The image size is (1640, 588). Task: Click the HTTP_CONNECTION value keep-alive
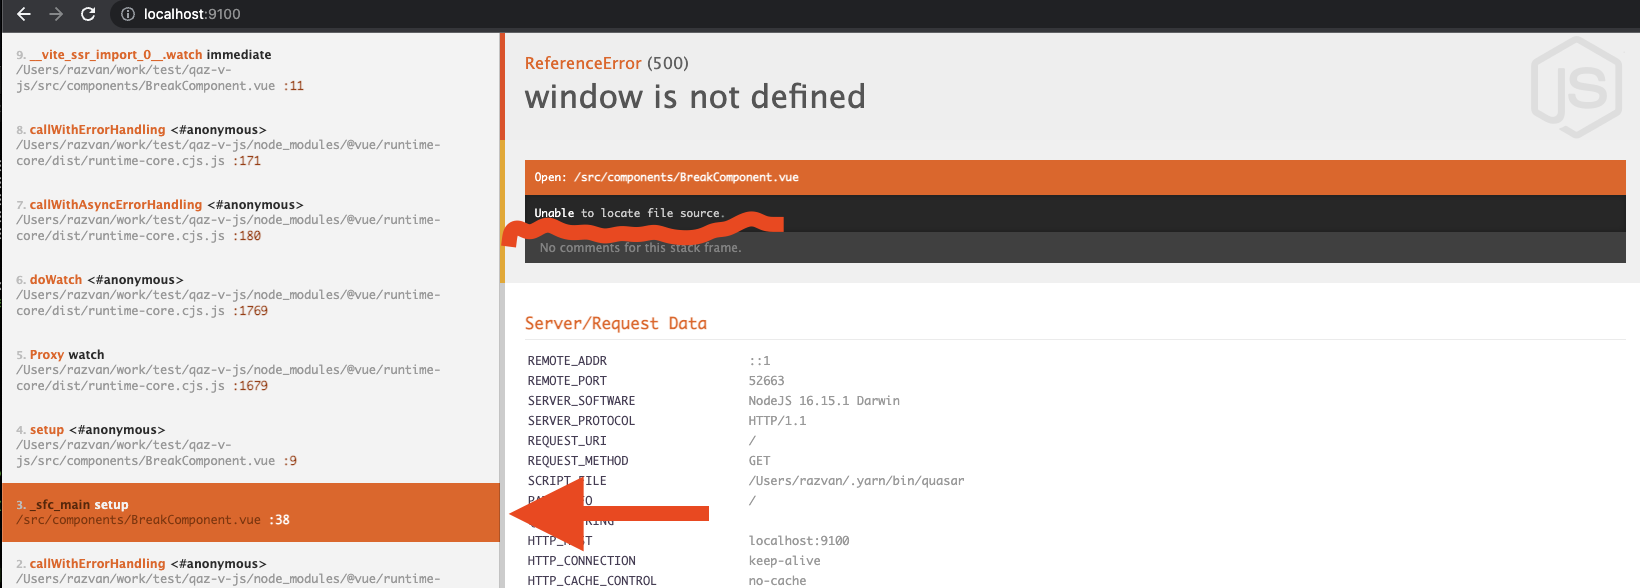784,561
